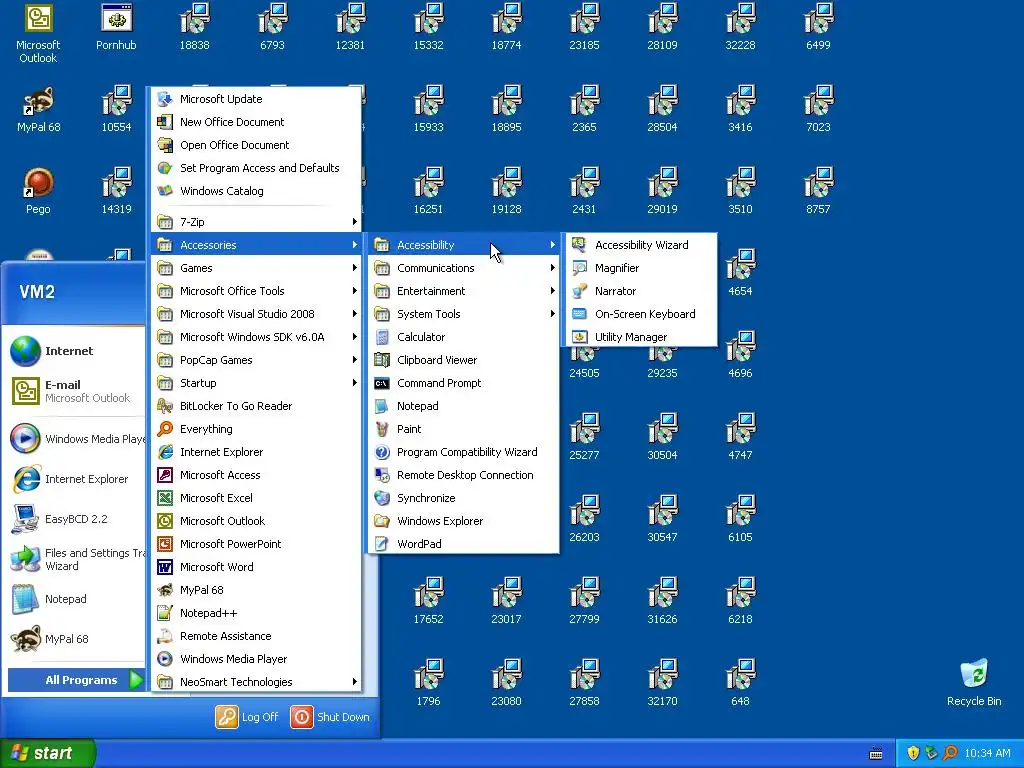
Task: Open Internet pinned item in Start menu
Action: coord(74,351)
